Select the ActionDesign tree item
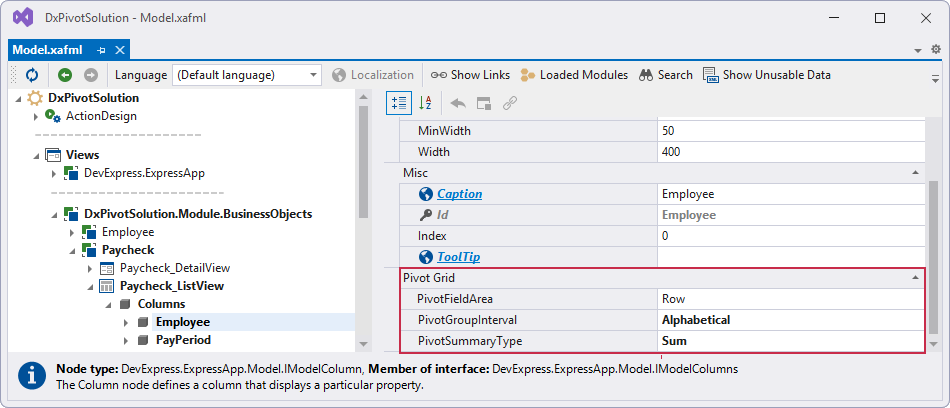 click(x=101, y=116)
